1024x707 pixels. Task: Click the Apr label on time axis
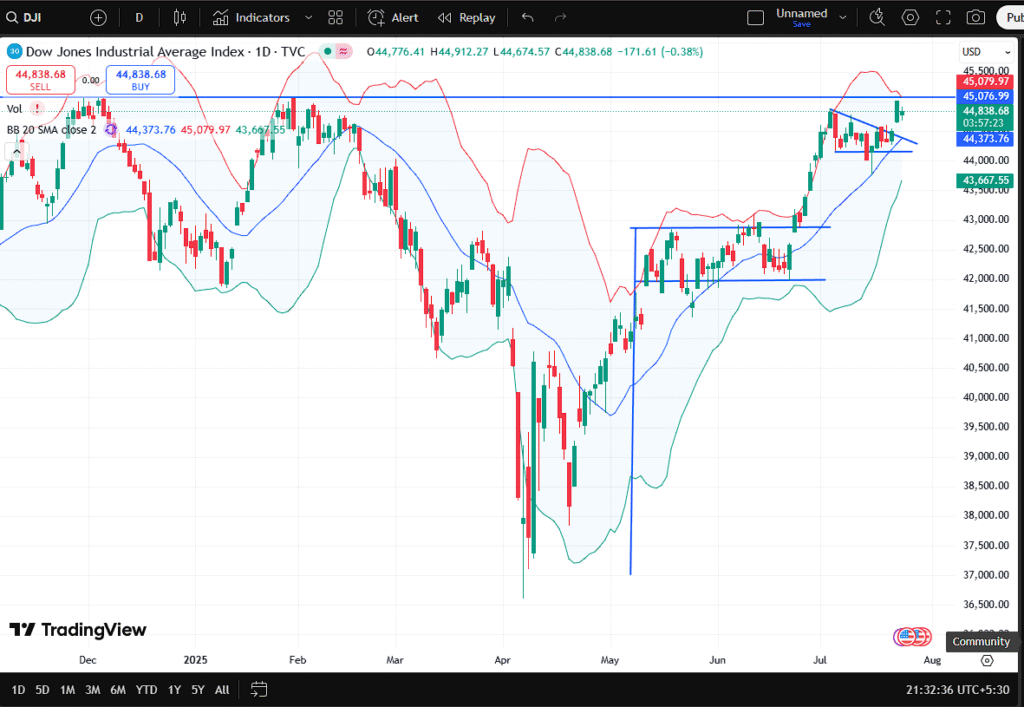tap(502, 660)
